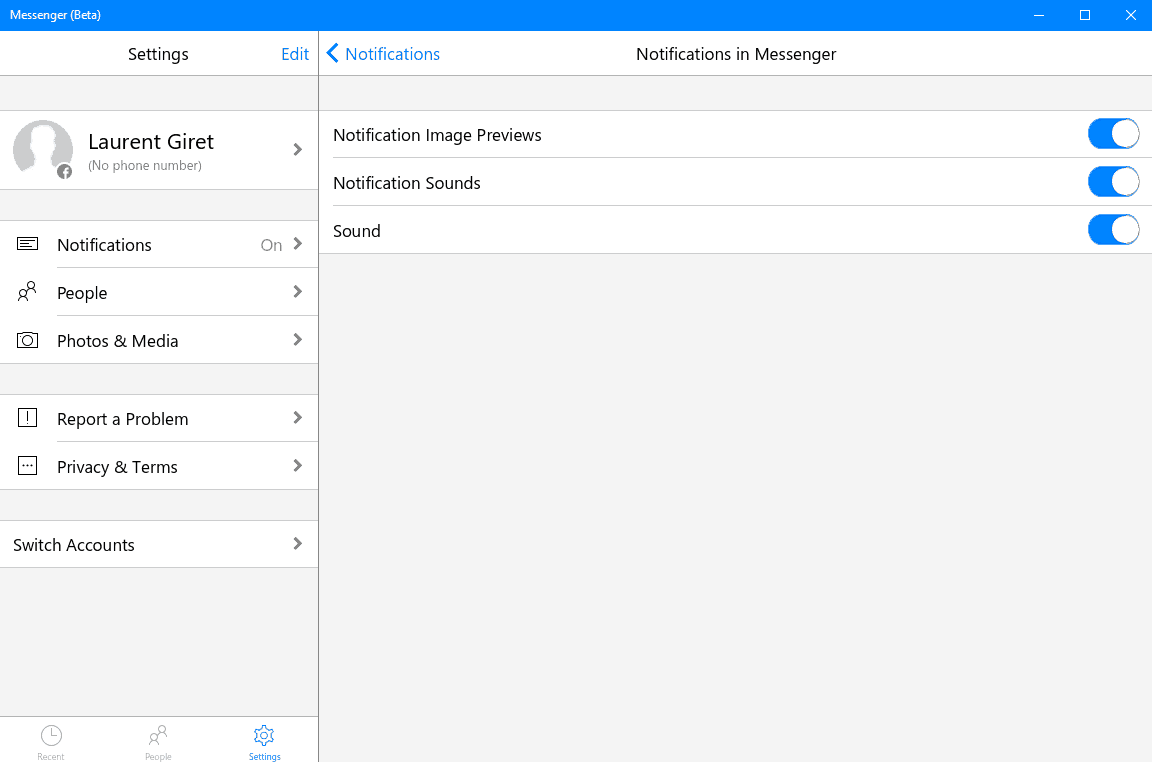Open the People settings row
Image resolution: width=1152 pixels, height=762 pixels.
159,292
